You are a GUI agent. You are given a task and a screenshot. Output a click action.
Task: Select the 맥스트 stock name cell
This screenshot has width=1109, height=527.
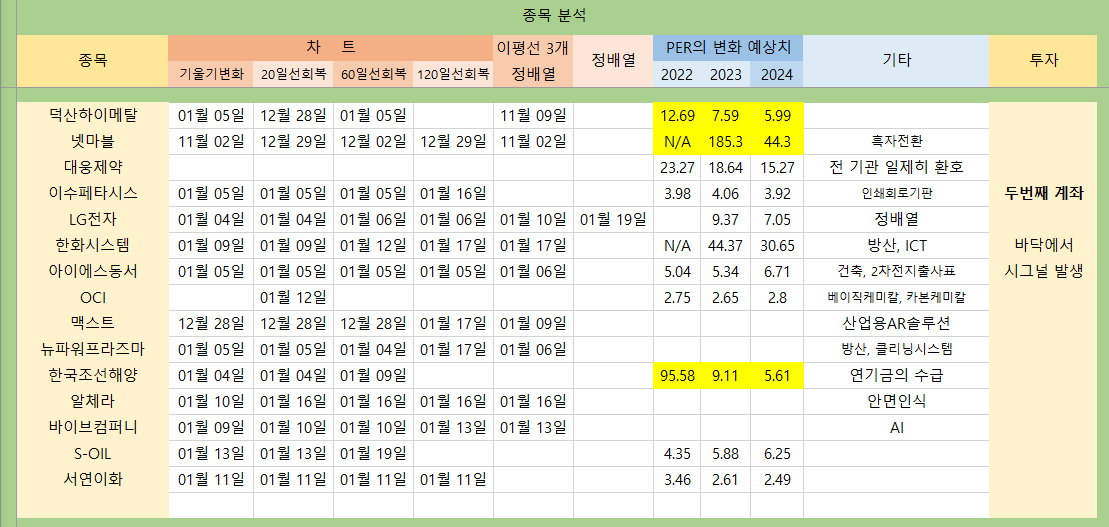click(93, 323)
